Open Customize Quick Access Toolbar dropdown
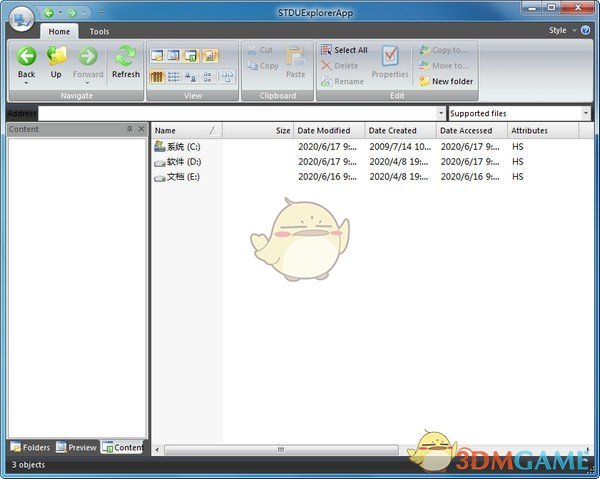This screenshot has height=479, width=600. [101, 13]
